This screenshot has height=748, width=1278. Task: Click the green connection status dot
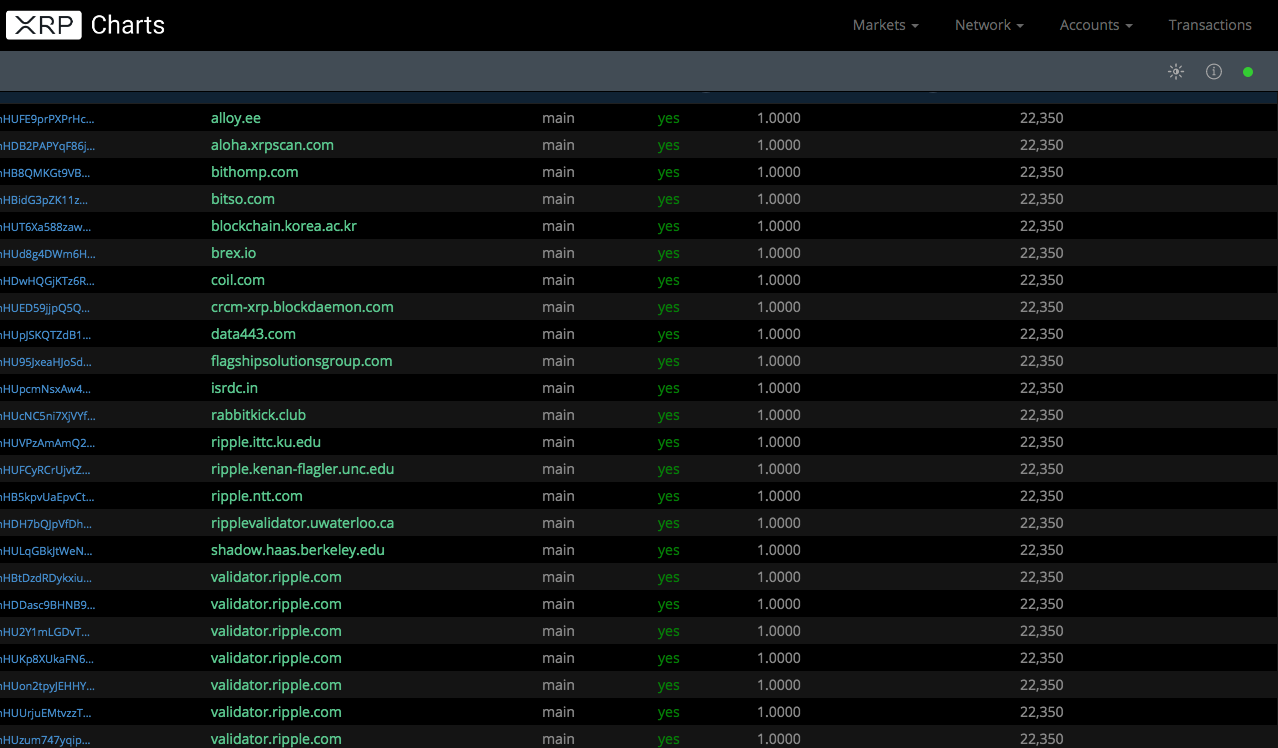click(1248, 72)
